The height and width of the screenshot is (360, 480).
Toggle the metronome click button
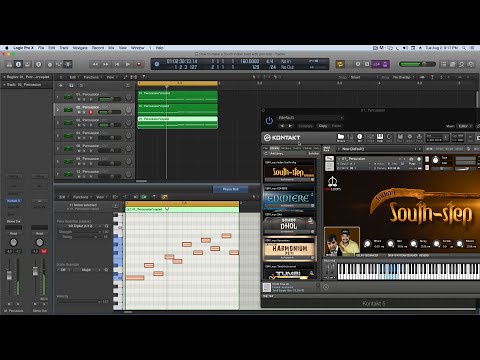[385, 64]
